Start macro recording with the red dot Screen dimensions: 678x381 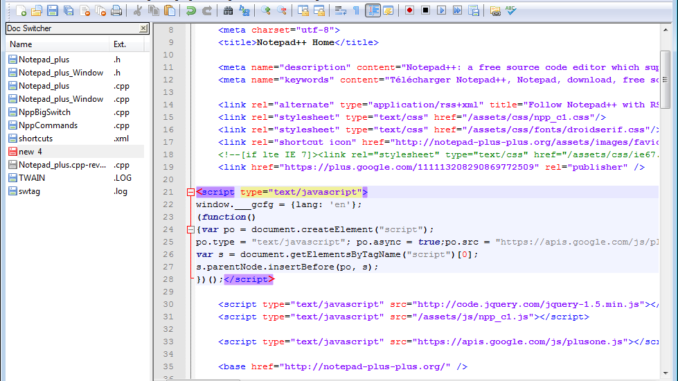[x=409, y=10]
